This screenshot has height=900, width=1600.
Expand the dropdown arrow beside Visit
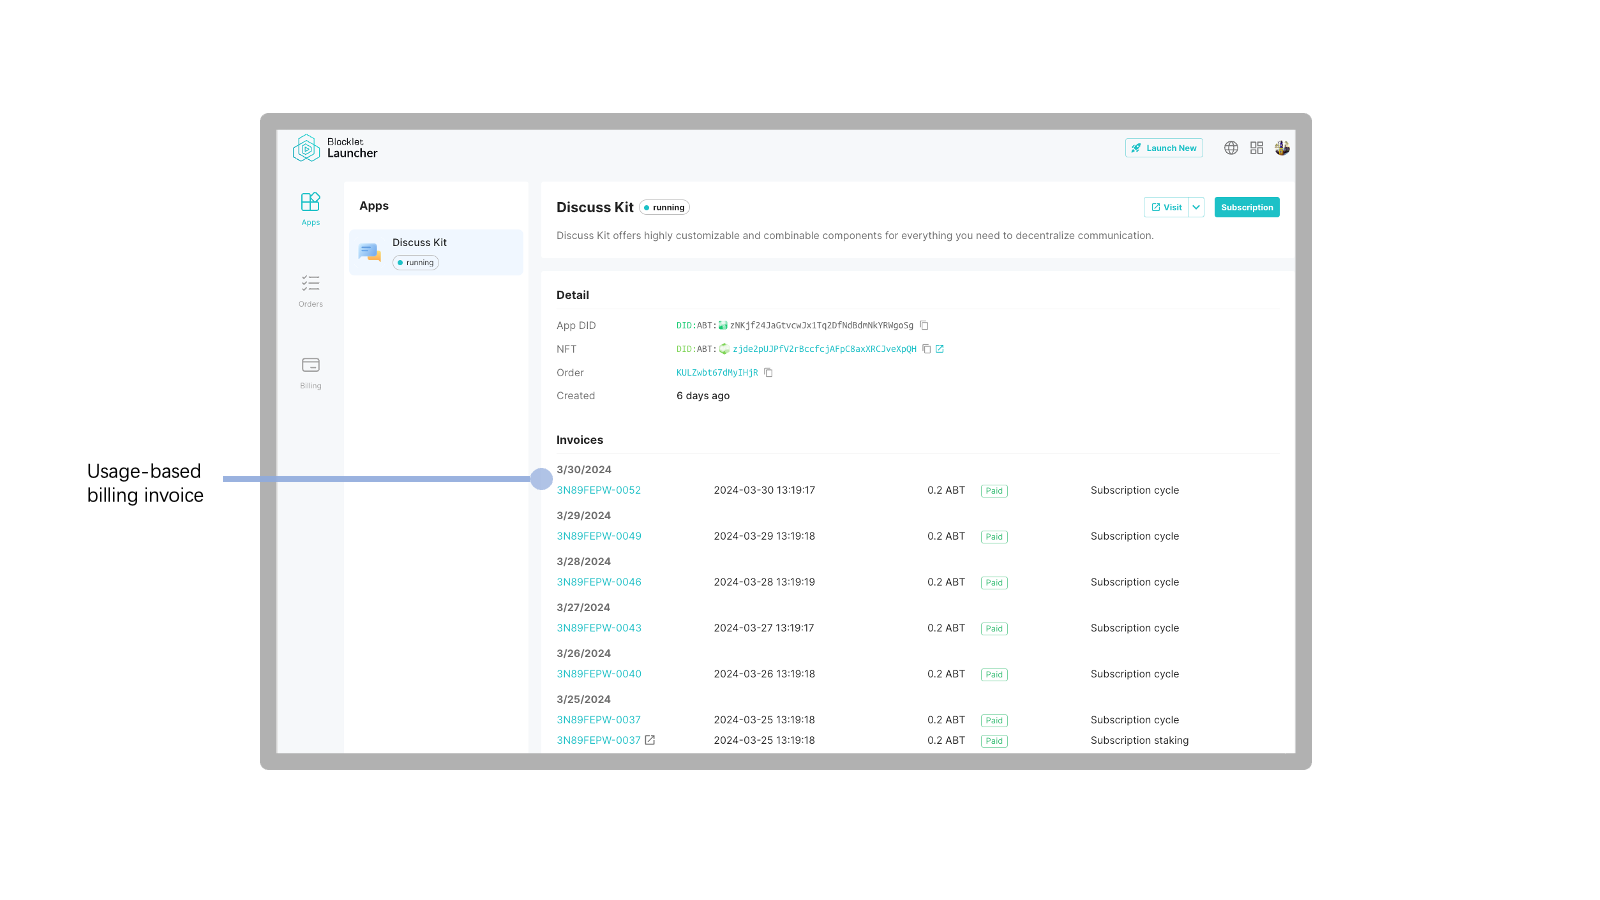[x=1196, y=207]
